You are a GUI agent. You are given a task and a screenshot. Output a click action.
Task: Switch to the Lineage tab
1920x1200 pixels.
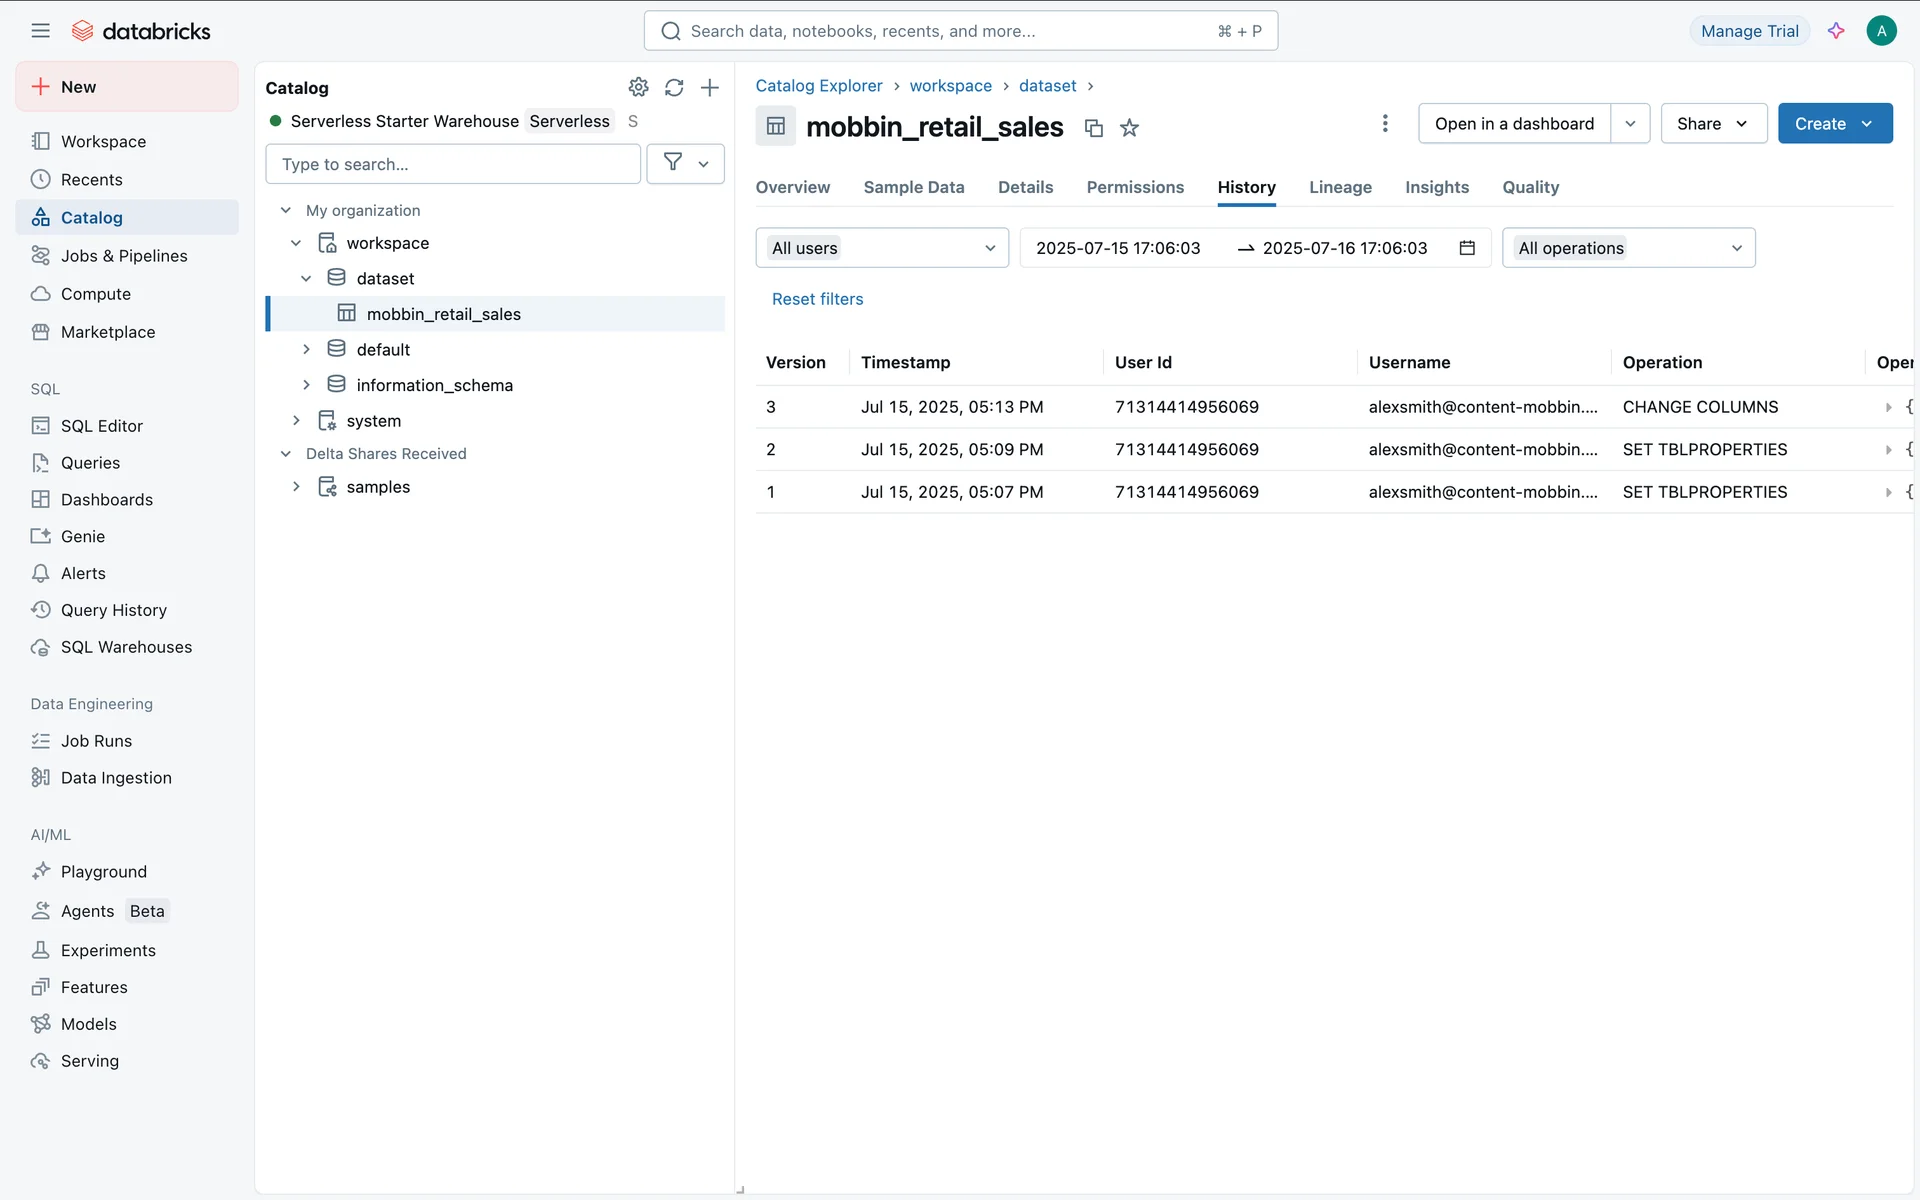tap(1340, 187)
